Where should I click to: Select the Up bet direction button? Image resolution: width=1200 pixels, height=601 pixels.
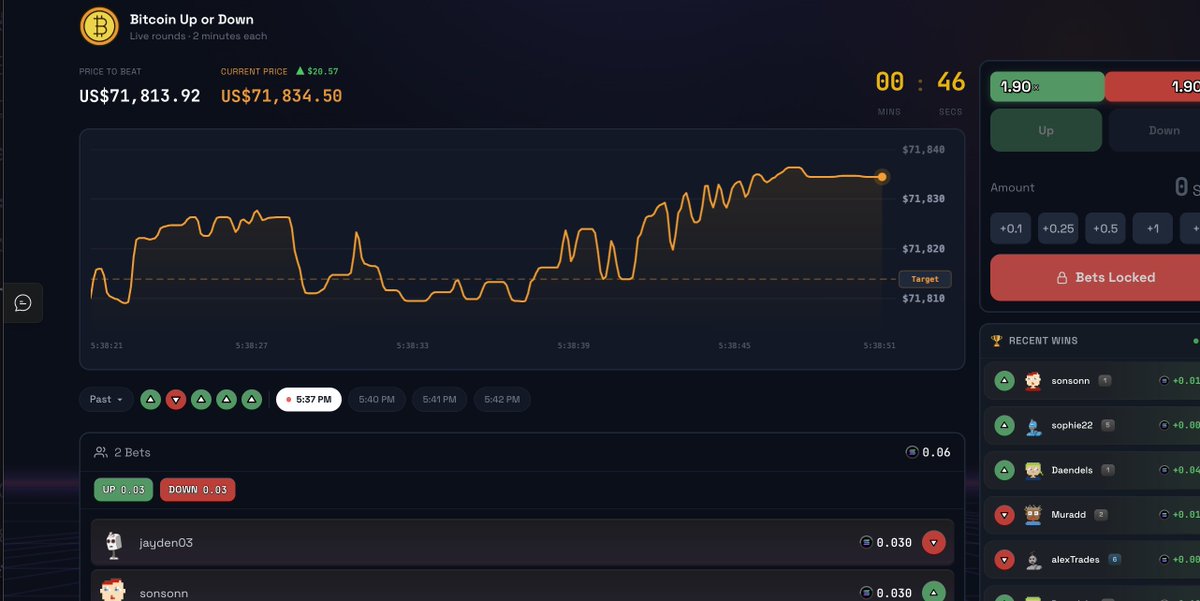click(x=1046, y=130)
